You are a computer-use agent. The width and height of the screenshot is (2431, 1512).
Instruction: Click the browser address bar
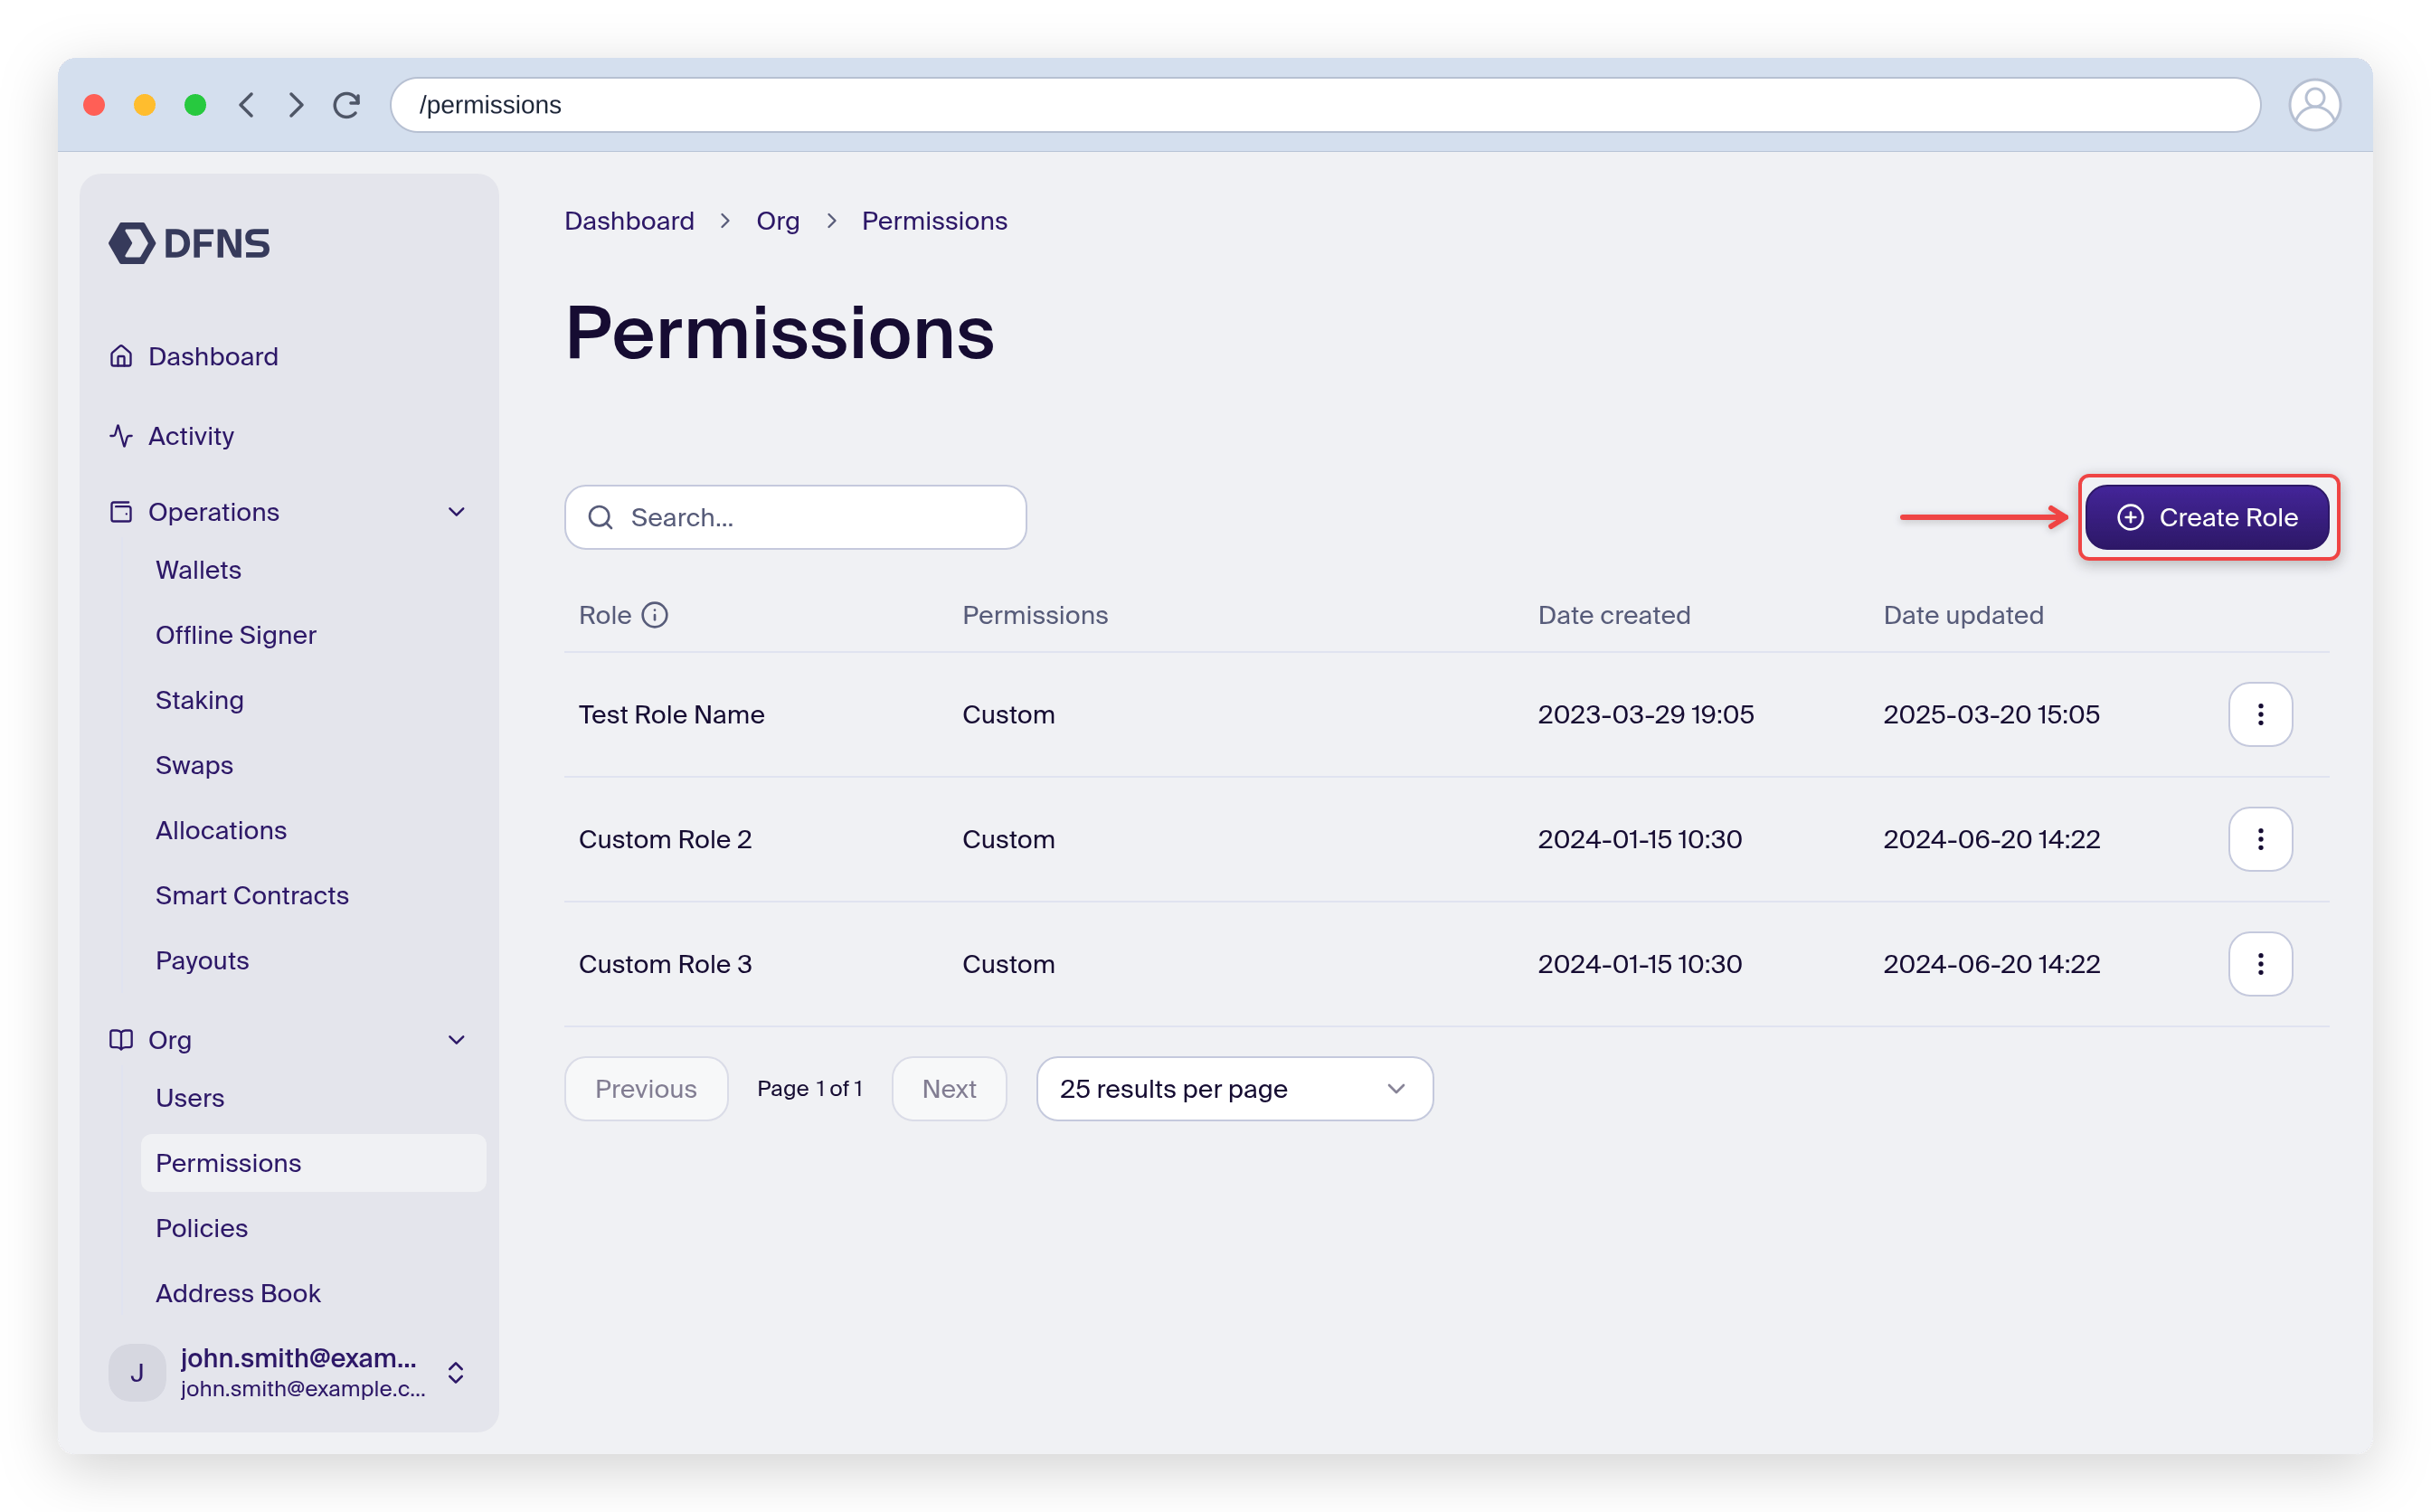tap(1325, 105)
